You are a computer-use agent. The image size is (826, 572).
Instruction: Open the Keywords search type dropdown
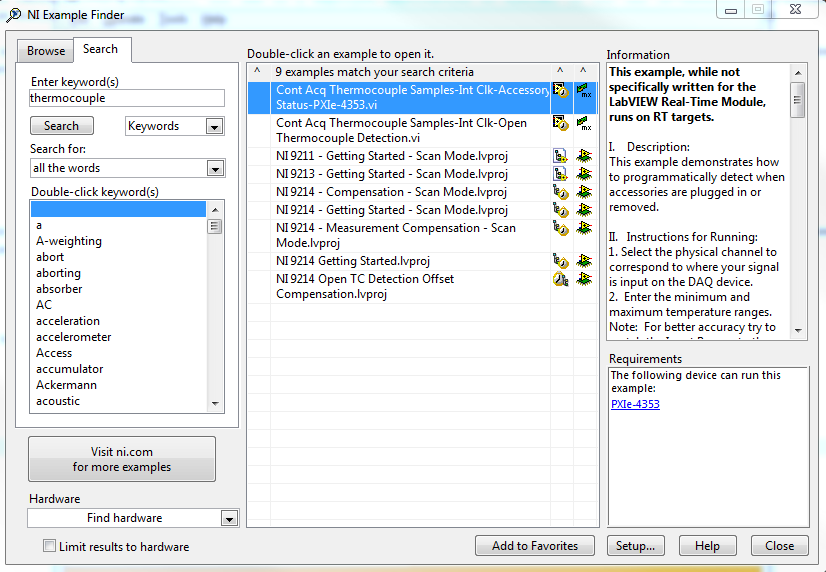coord(214,126)
